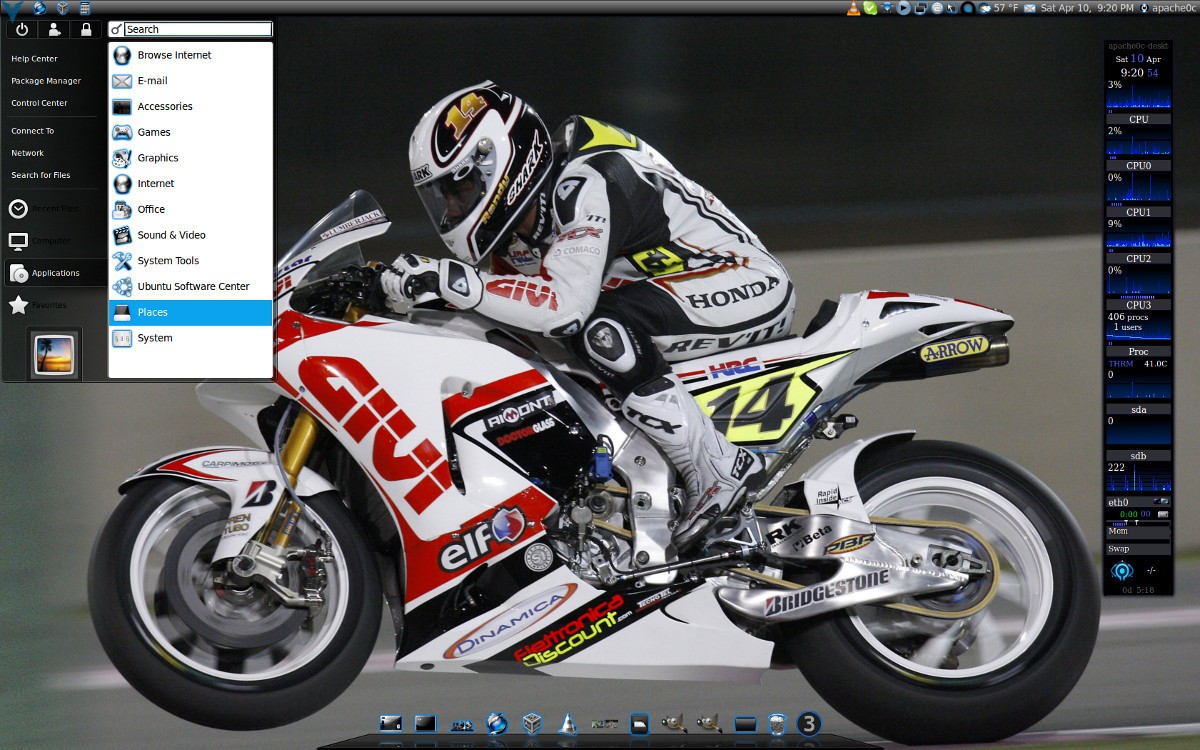Launch VirtualBox cube icon in dock

[x=532, y=722]
